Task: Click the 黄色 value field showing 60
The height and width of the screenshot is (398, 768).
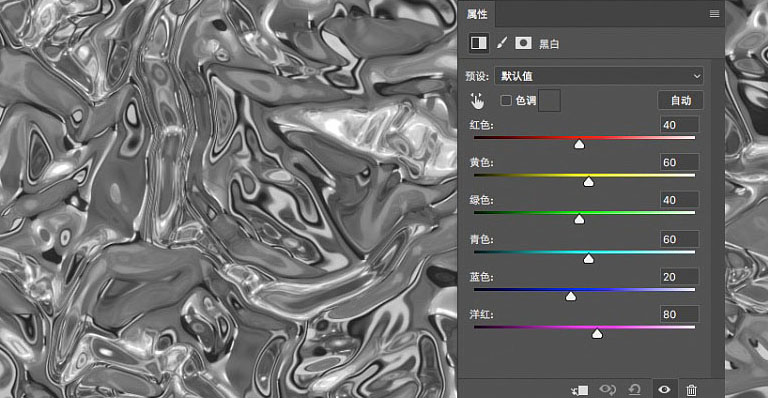Action: [x=679, y=162]
